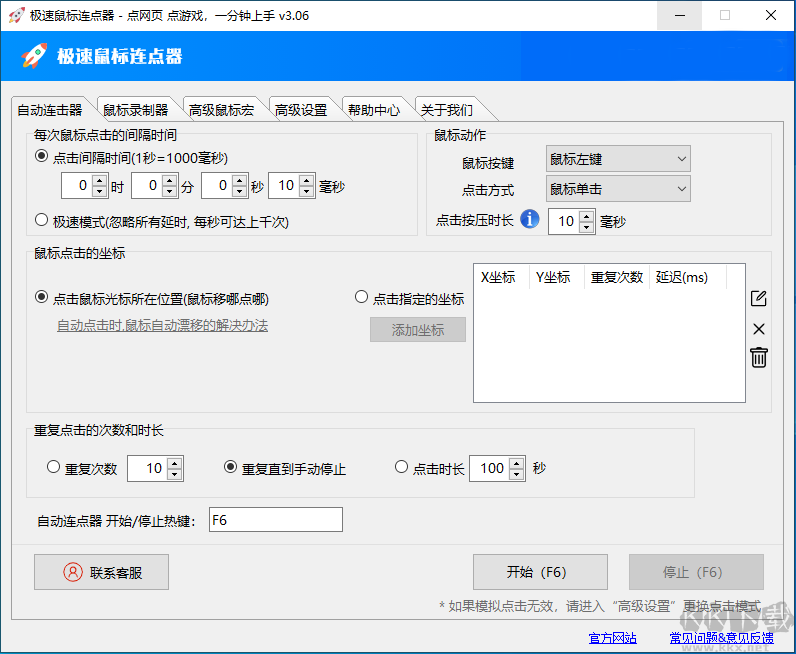The image size is (796, 654).
Task: Open the 高级鼠标宏 tab
Action: [221, 110]
